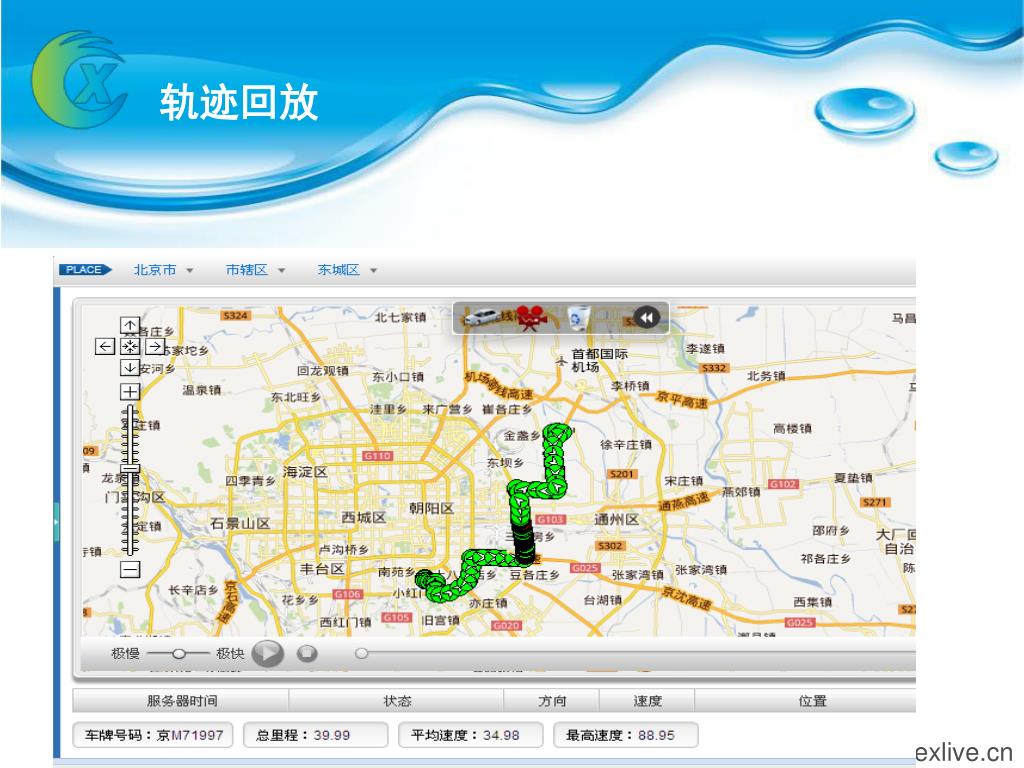Zoom in the map with plus button
The height and width of the screenshot is (768, 1024).
(130, 391)
